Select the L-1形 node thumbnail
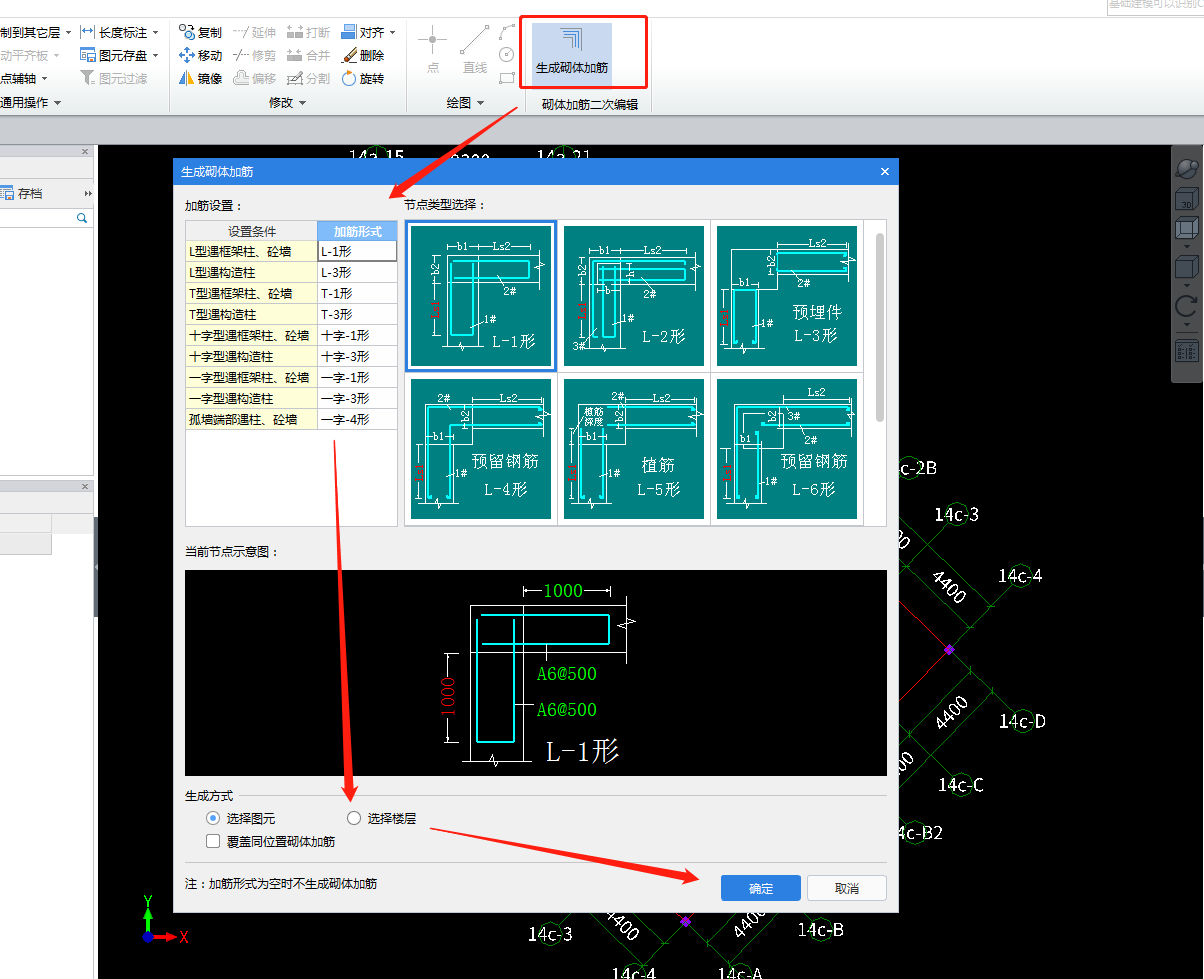This screenshot has height=979, width=1204. 481,296
